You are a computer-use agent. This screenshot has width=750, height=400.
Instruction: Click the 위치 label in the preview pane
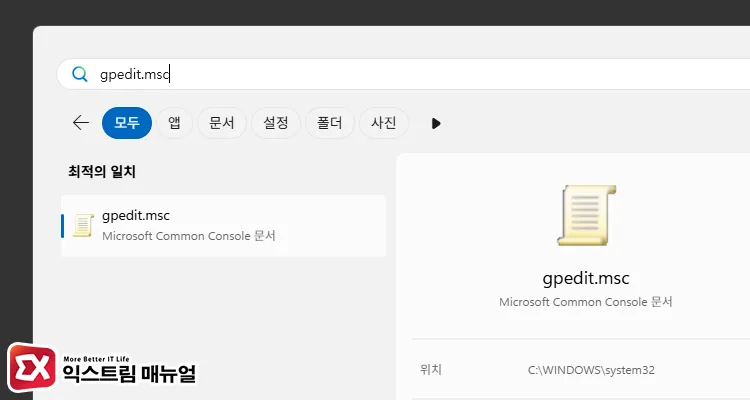pyautogui.click(x=430, y=369)
